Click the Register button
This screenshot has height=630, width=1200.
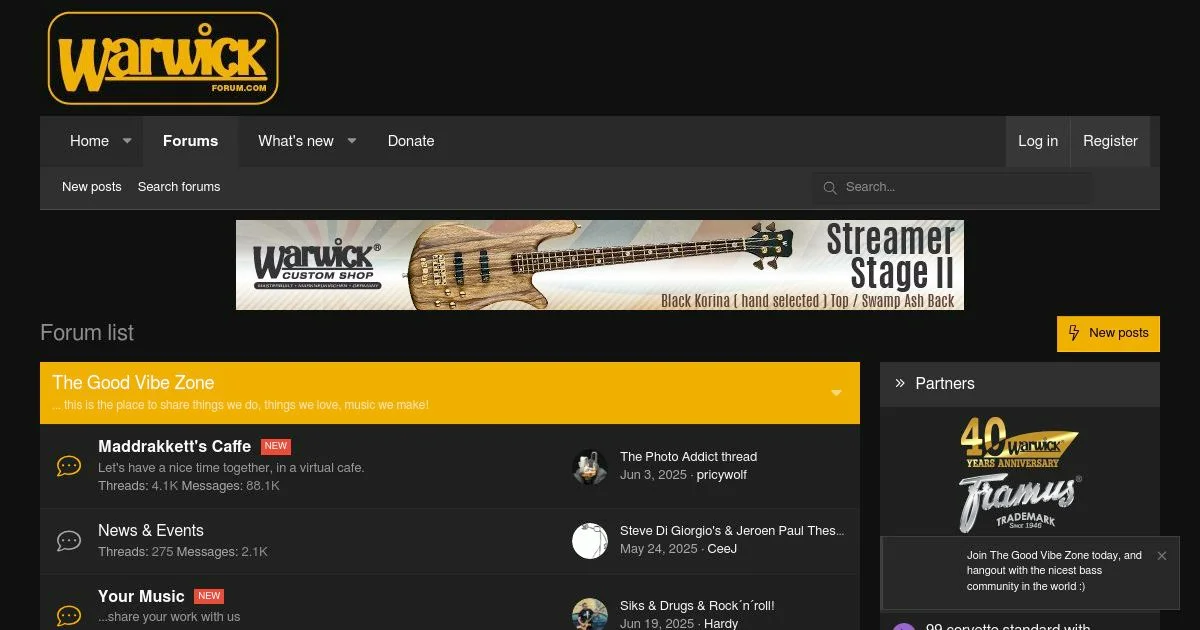click(1110, 141)
